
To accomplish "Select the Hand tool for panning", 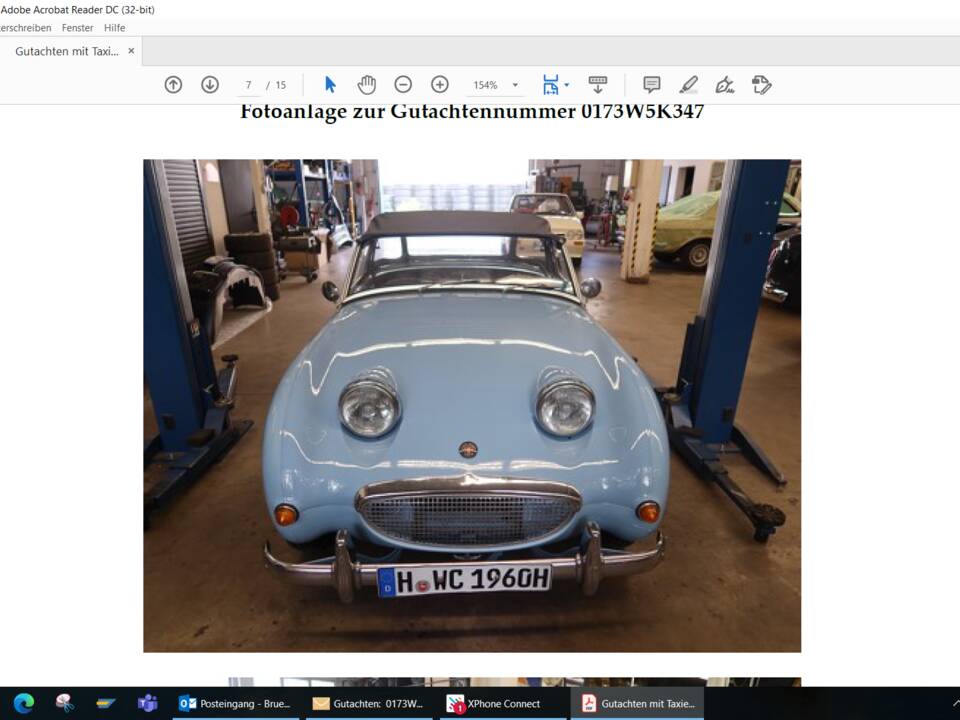I will (x=366, y=85).
